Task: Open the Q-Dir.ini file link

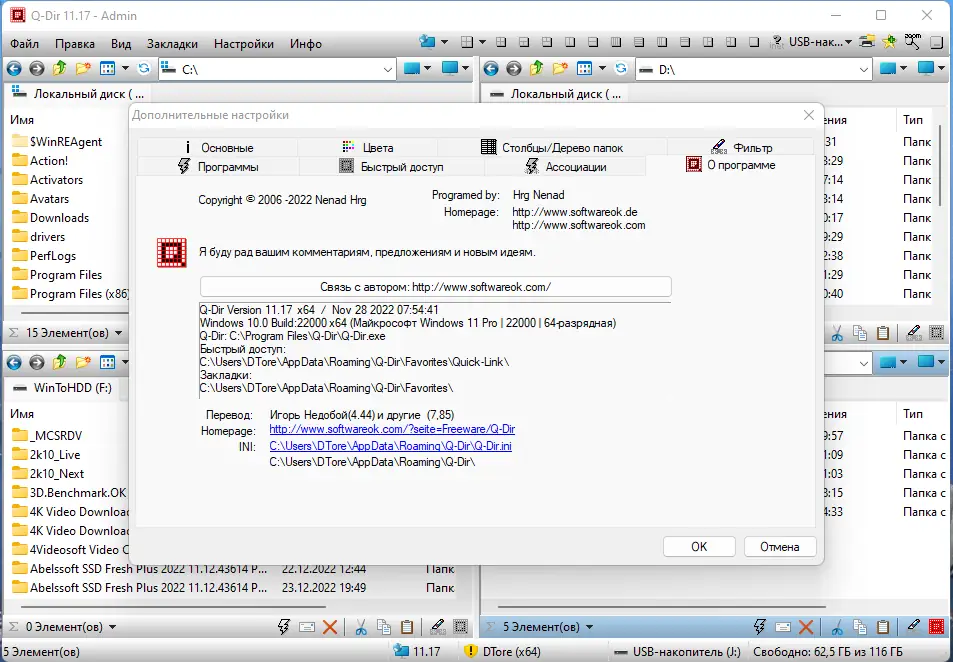Action: tap(390, 446)
